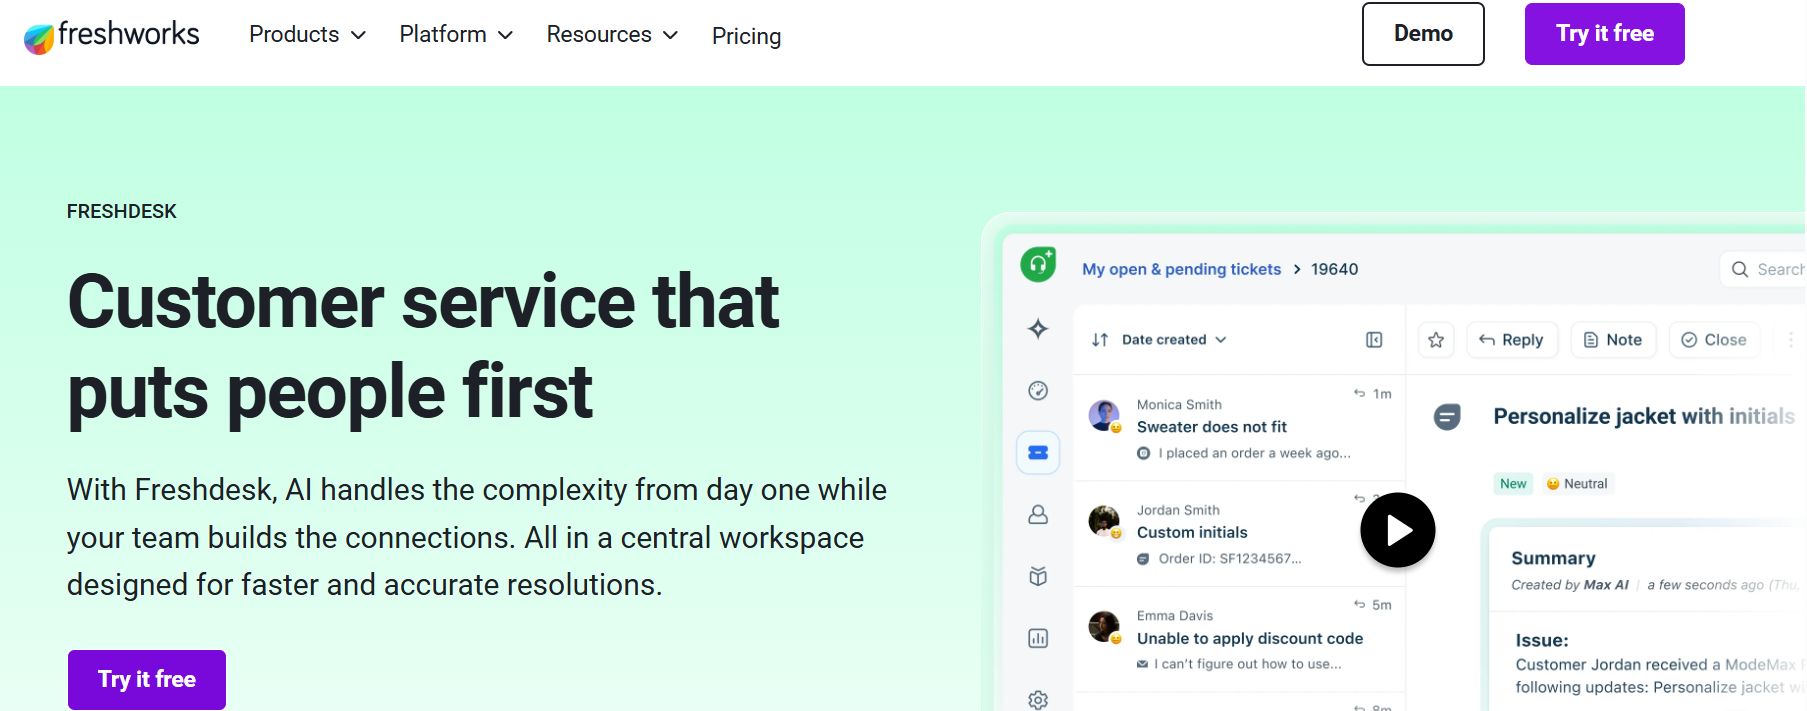Open the reports chart icon in sidebar
1807x711 pixels.
(x=1038, y=638)
